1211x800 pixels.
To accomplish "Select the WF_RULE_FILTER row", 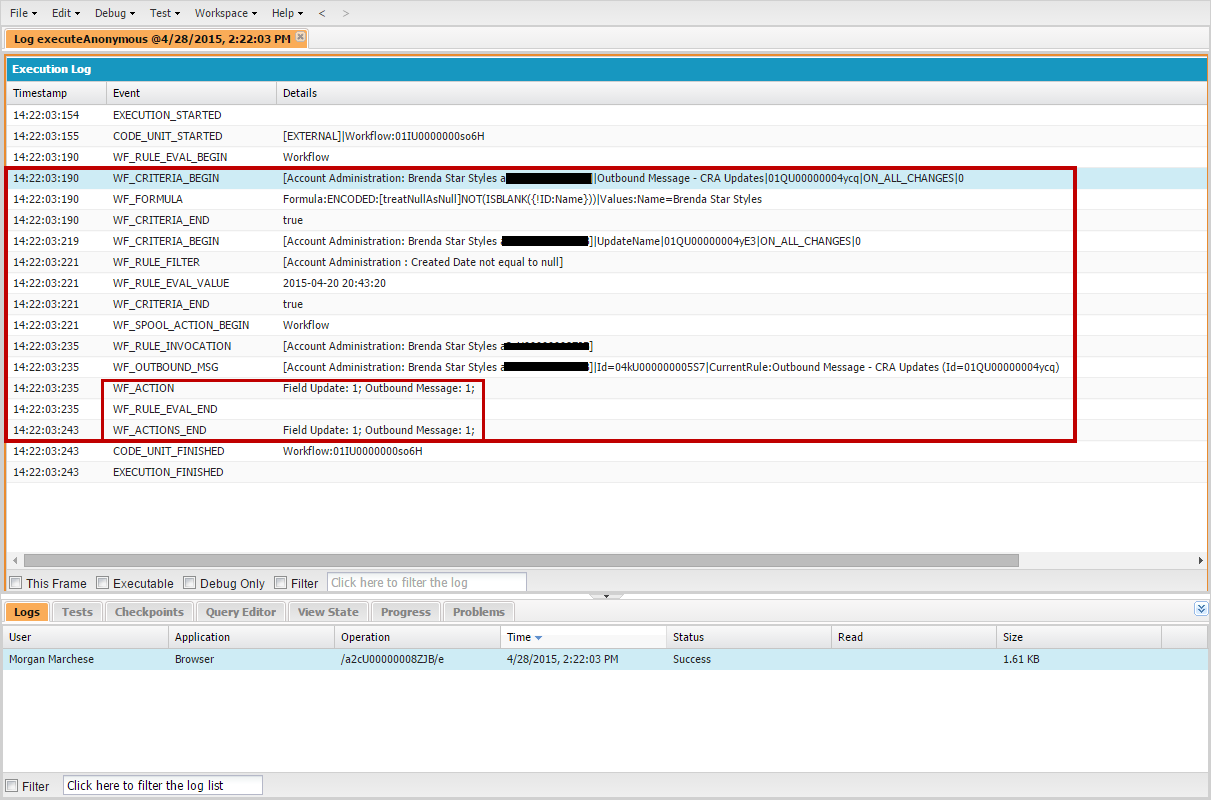I will (606, 262).
